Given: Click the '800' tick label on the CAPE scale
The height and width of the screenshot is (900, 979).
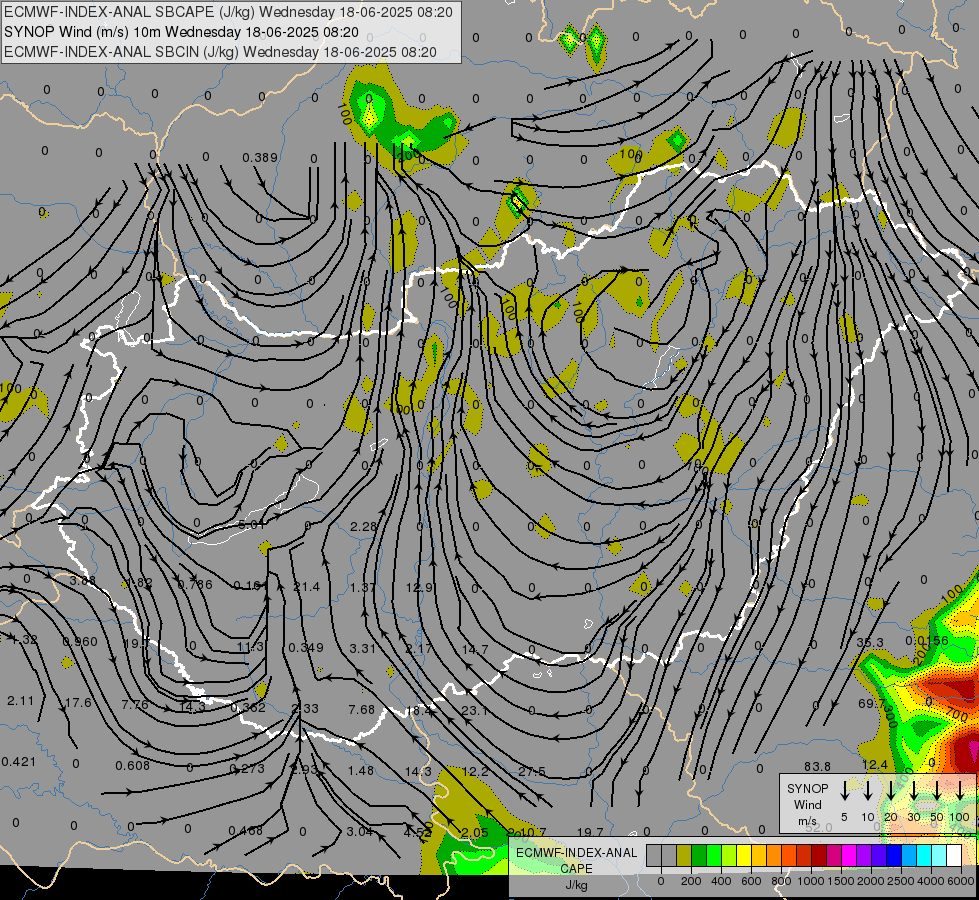Looking at the screenshot, I should pos(781,881).
